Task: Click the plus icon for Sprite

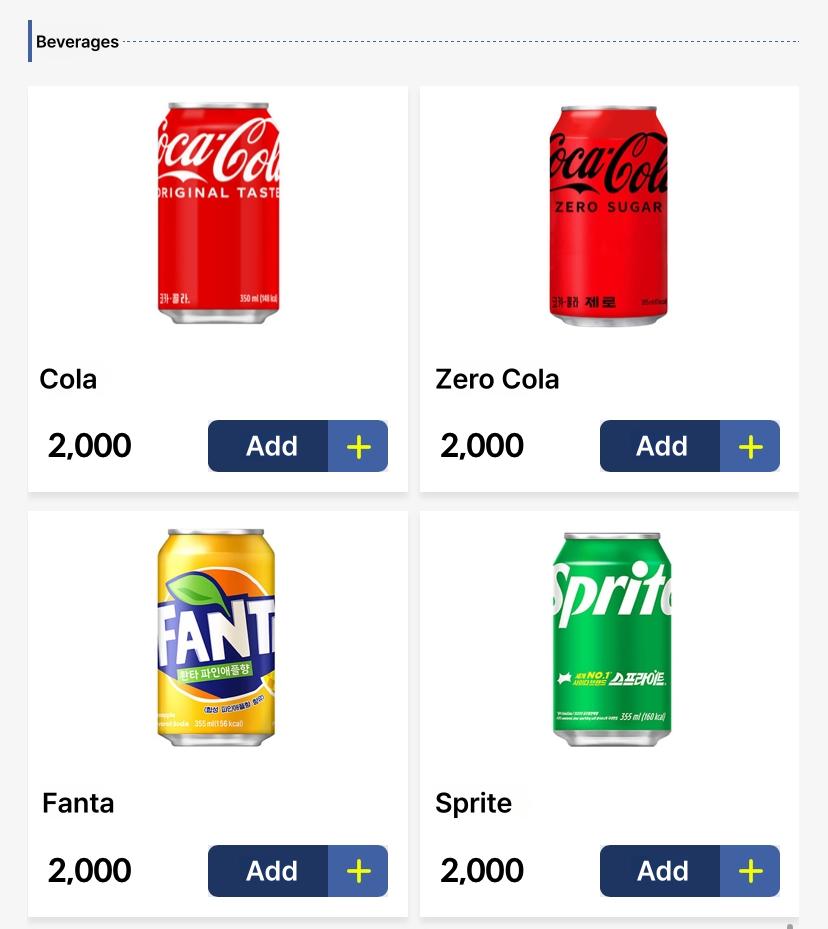Action: (750, 871)
